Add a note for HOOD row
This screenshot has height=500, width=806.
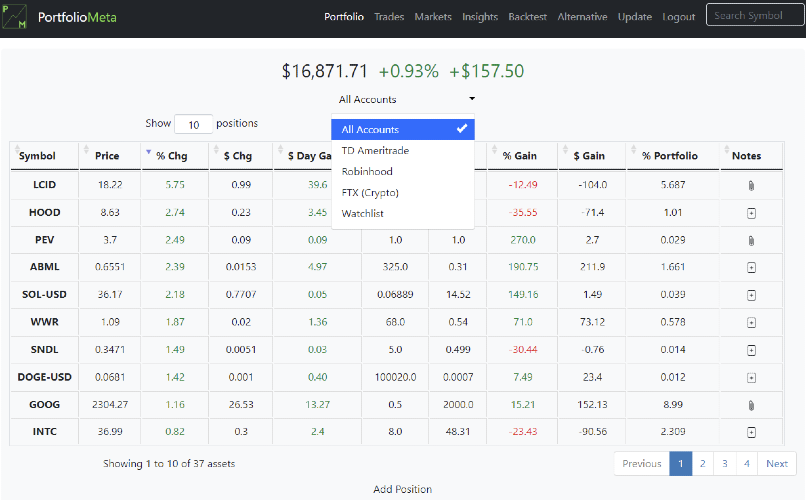point(751,213)
